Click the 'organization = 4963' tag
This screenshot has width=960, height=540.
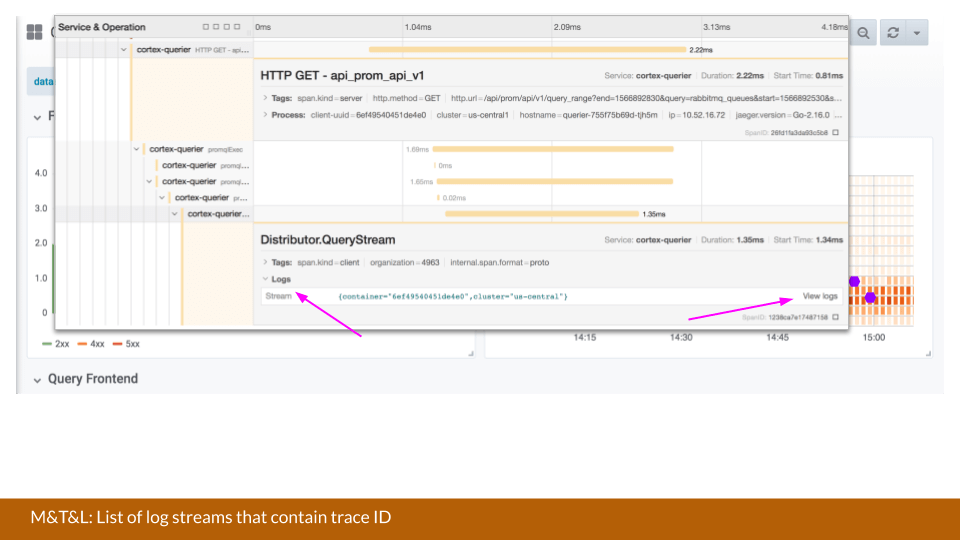405,262
